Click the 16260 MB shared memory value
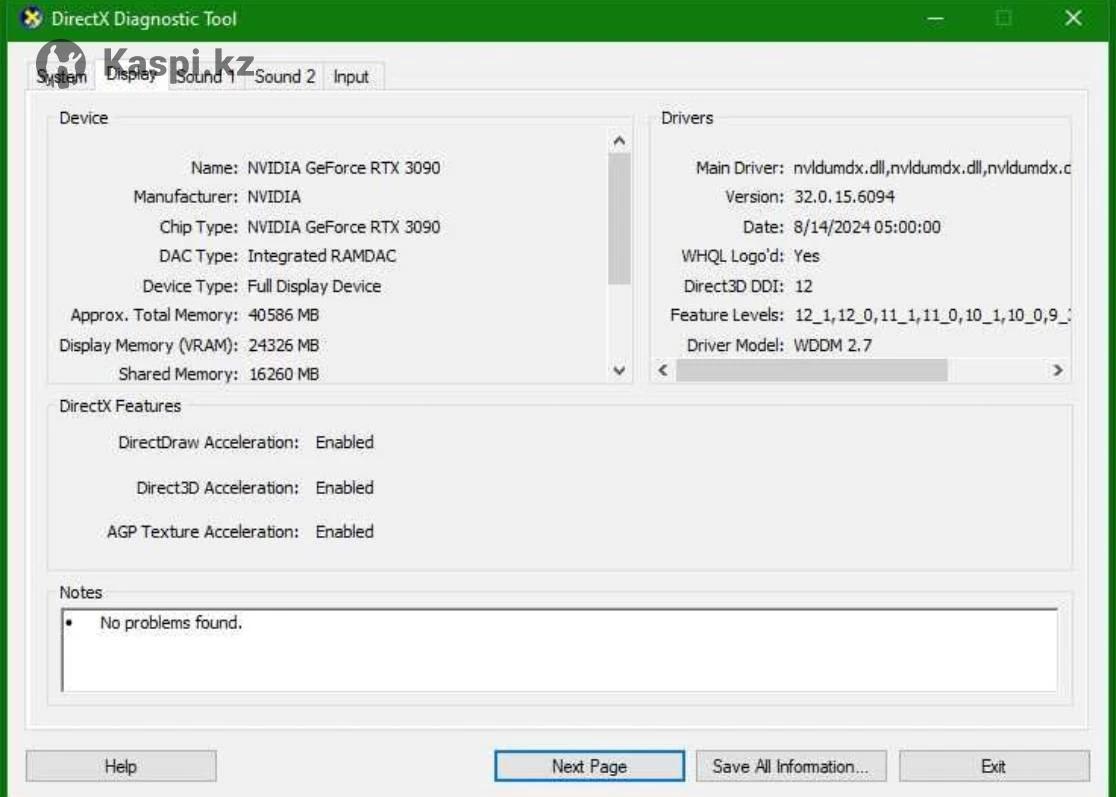The image size is (1116, 797). click(283, 374)
